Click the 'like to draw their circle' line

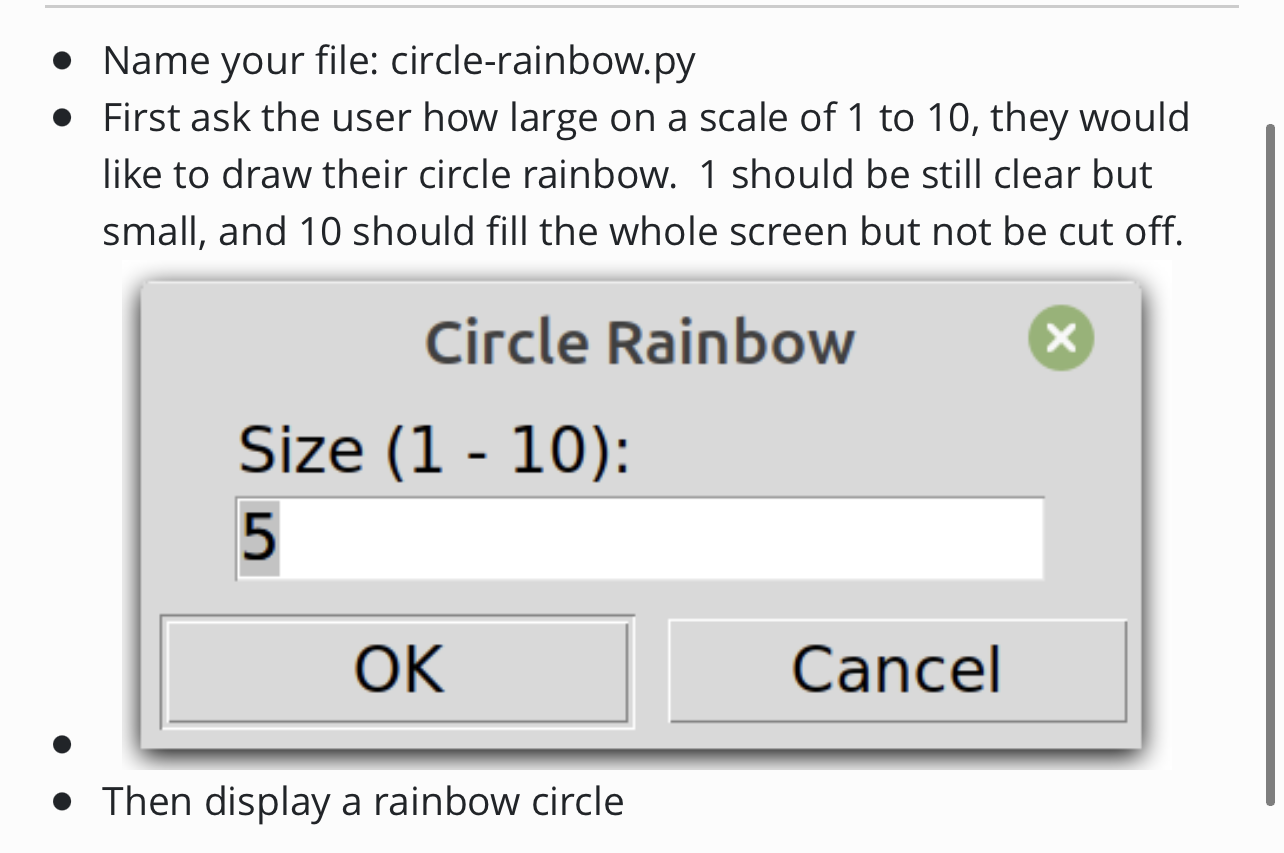point(627,175)
